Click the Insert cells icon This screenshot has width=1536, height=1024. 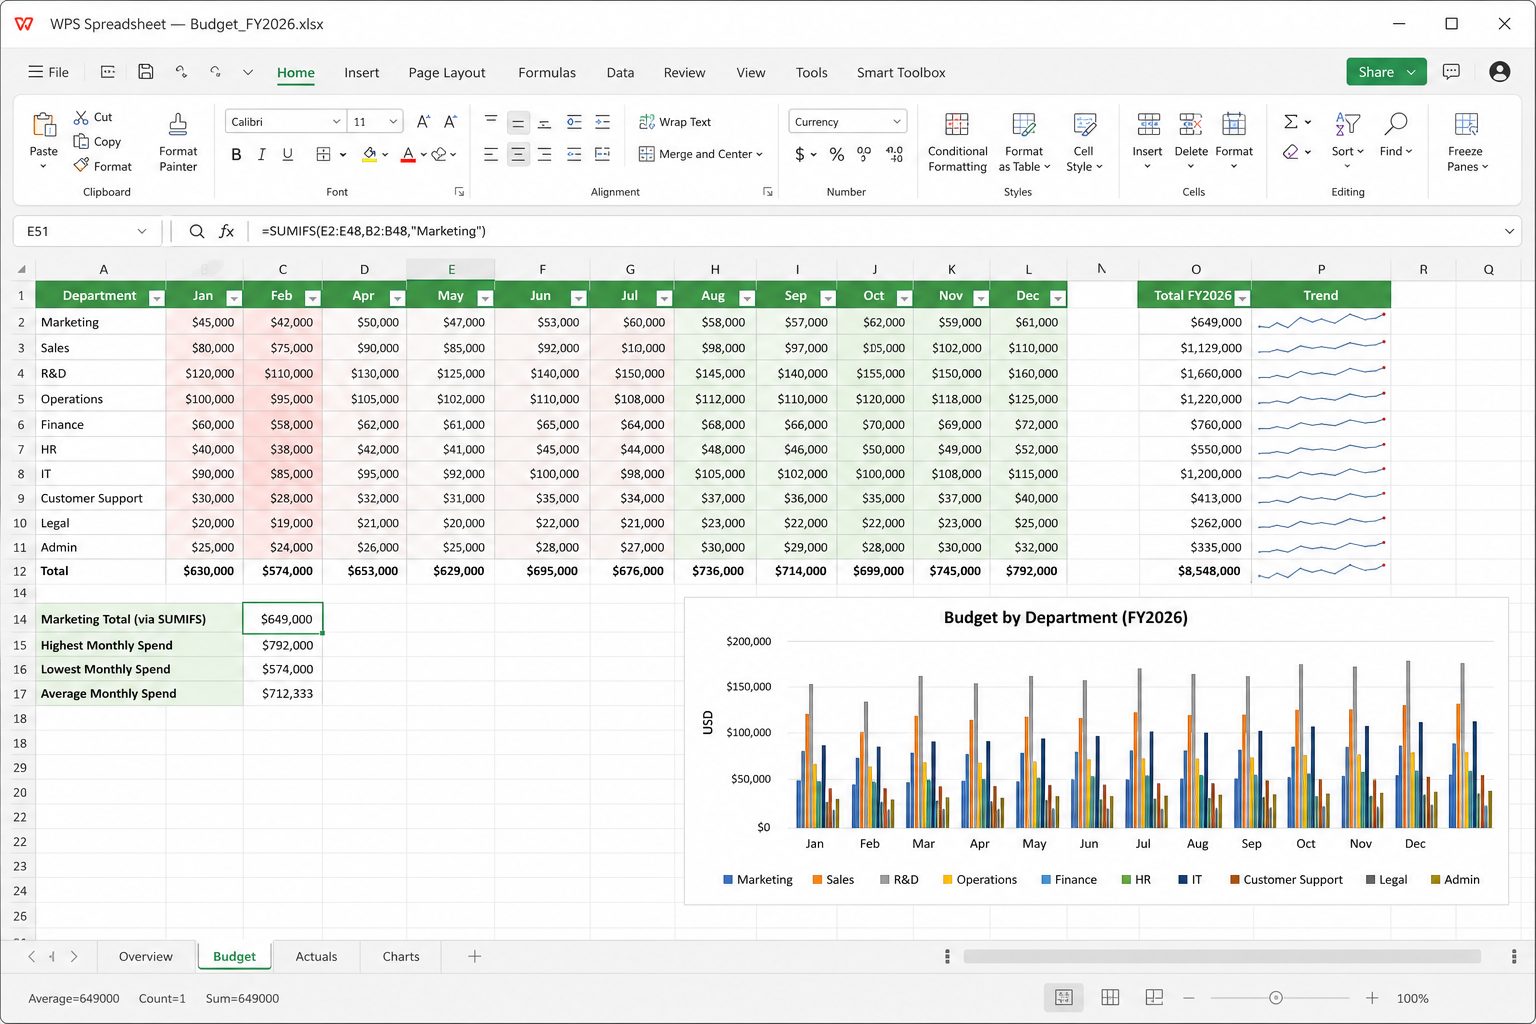point(1148,124)
